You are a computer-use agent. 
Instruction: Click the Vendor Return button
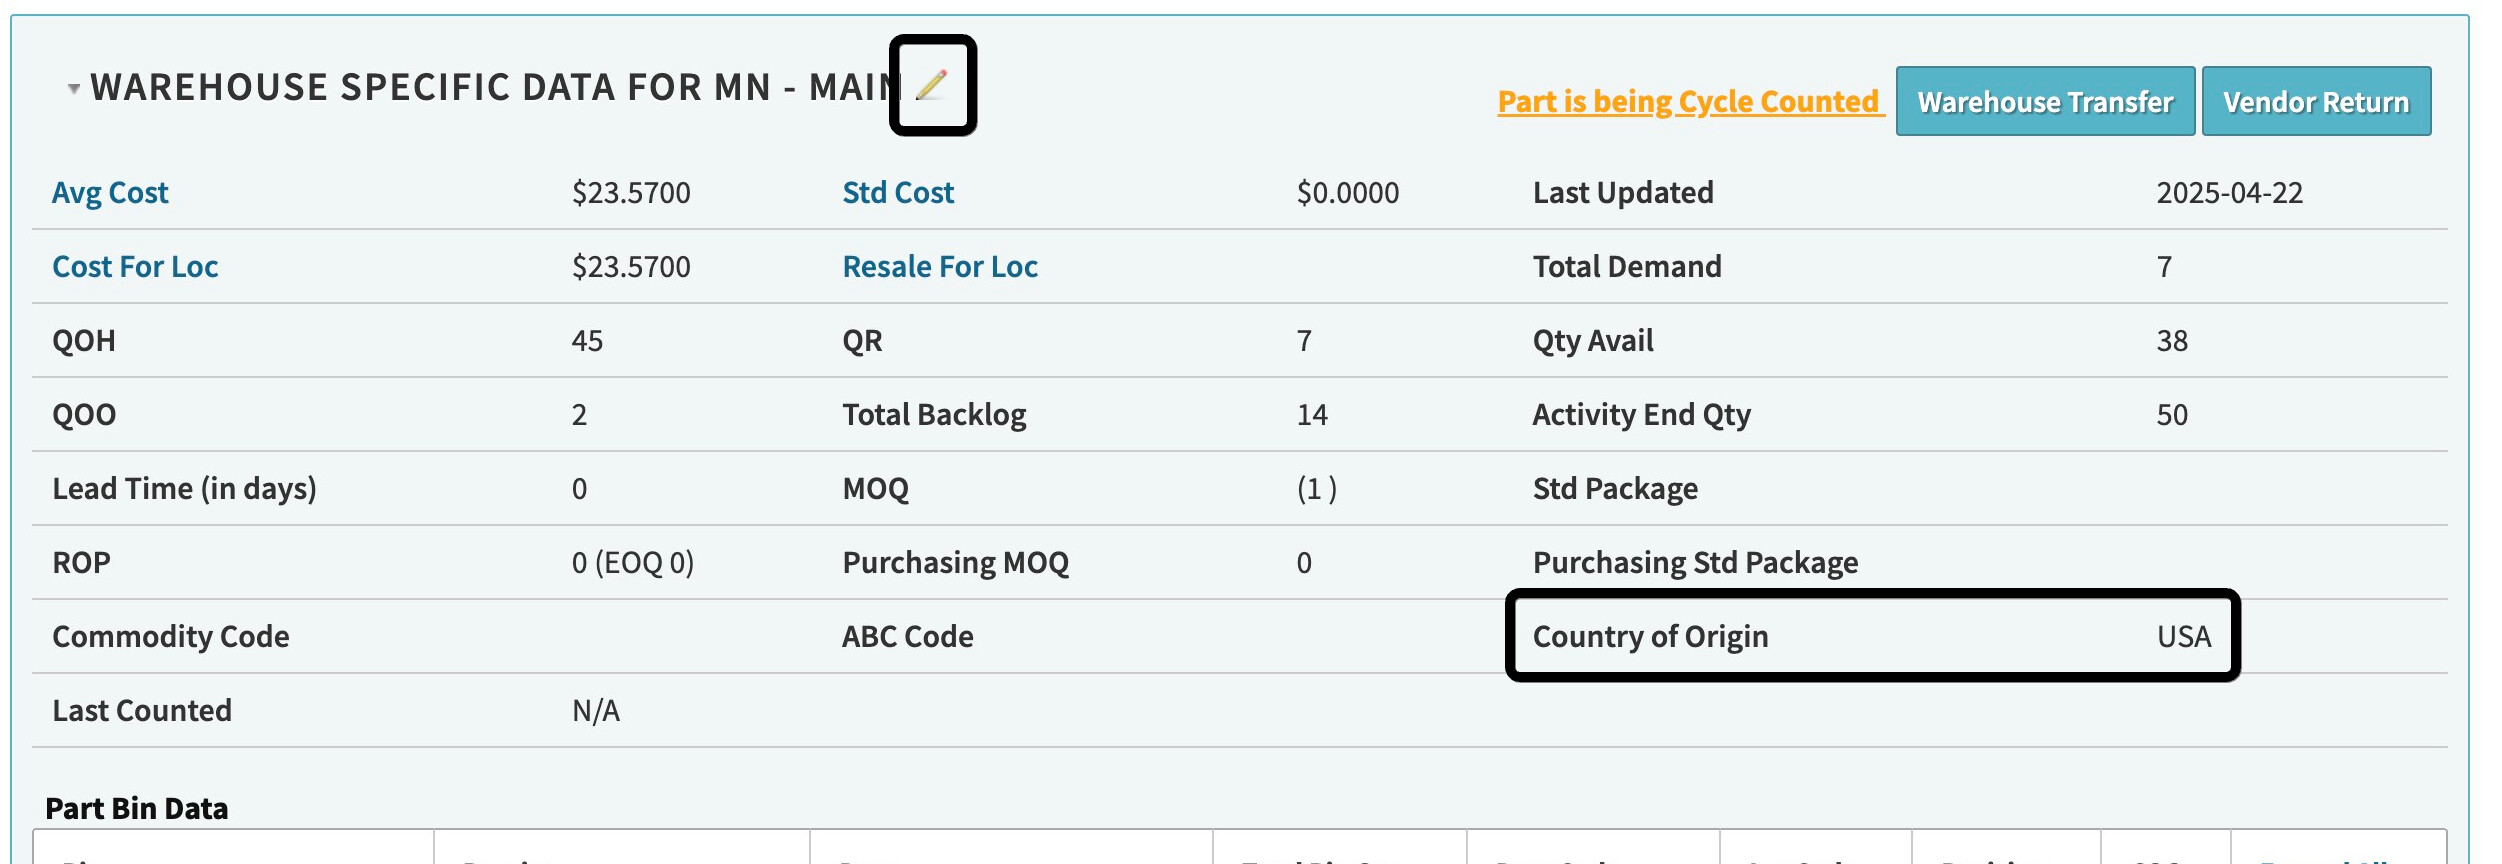(2316, 101)
